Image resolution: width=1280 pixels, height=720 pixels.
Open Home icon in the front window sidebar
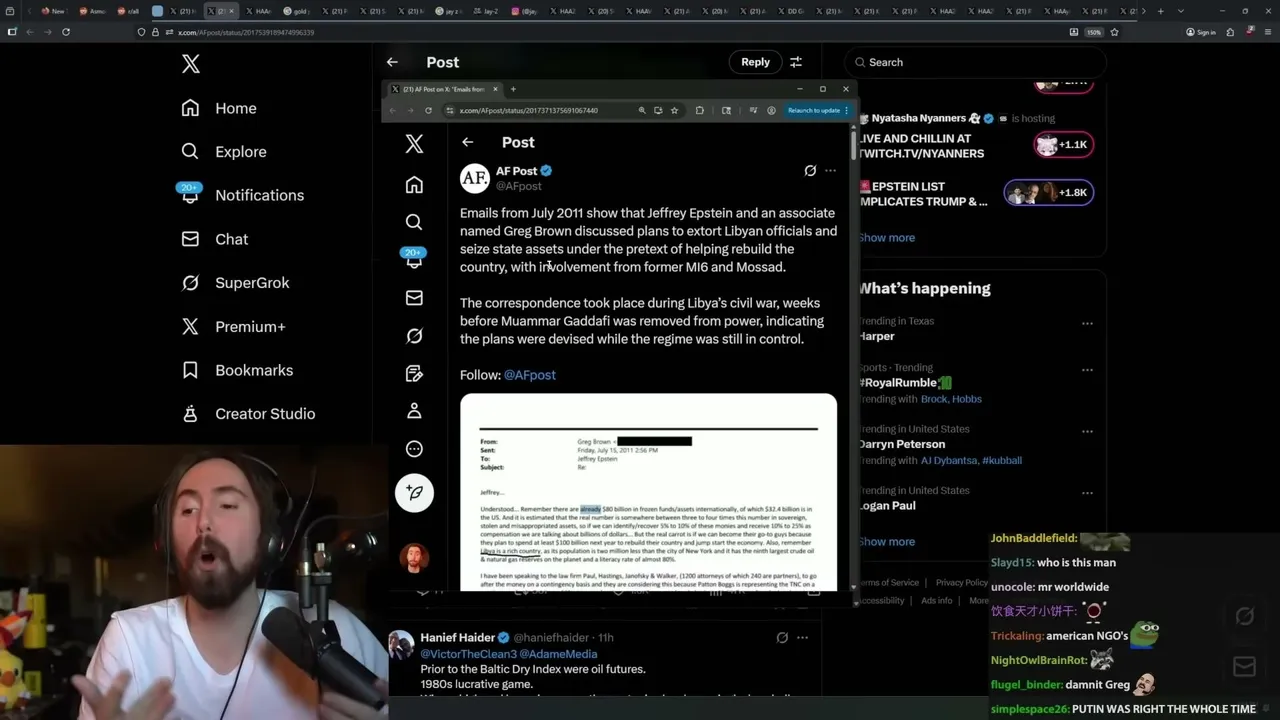[414, 185]
